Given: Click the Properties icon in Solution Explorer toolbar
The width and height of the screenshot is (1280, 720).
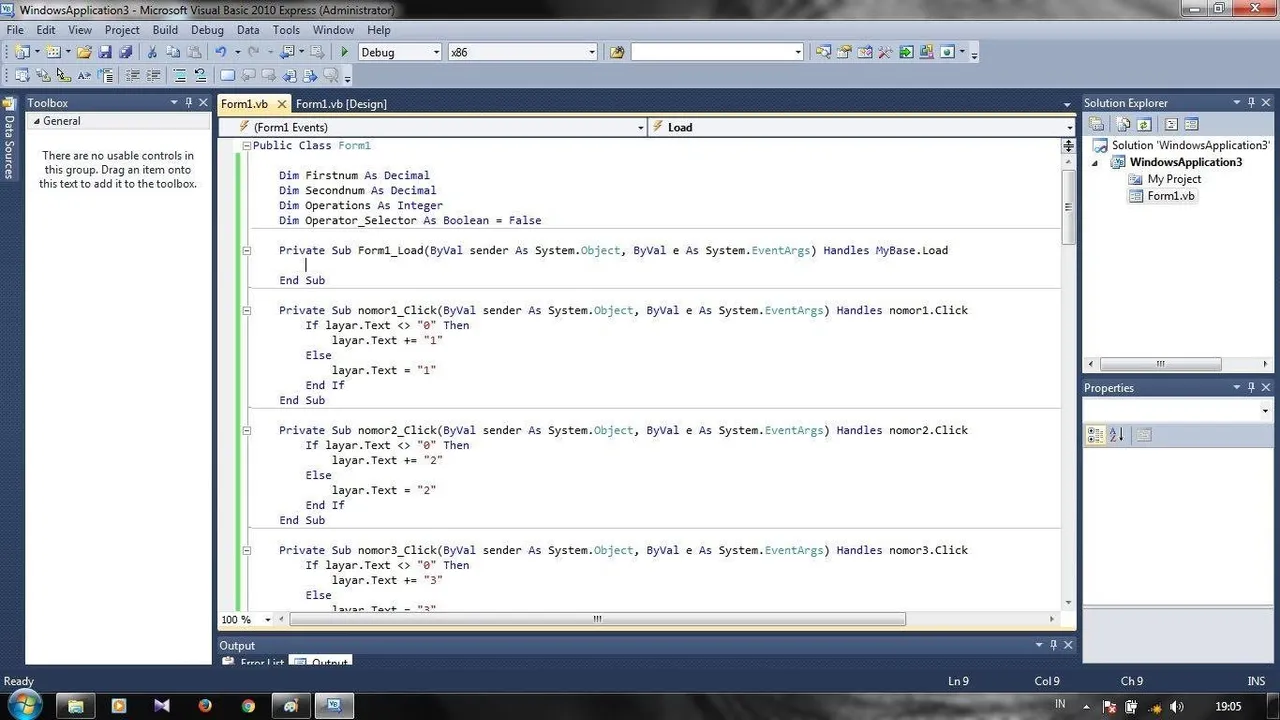Looking at the screenshot, I should tap(1097, 125).
